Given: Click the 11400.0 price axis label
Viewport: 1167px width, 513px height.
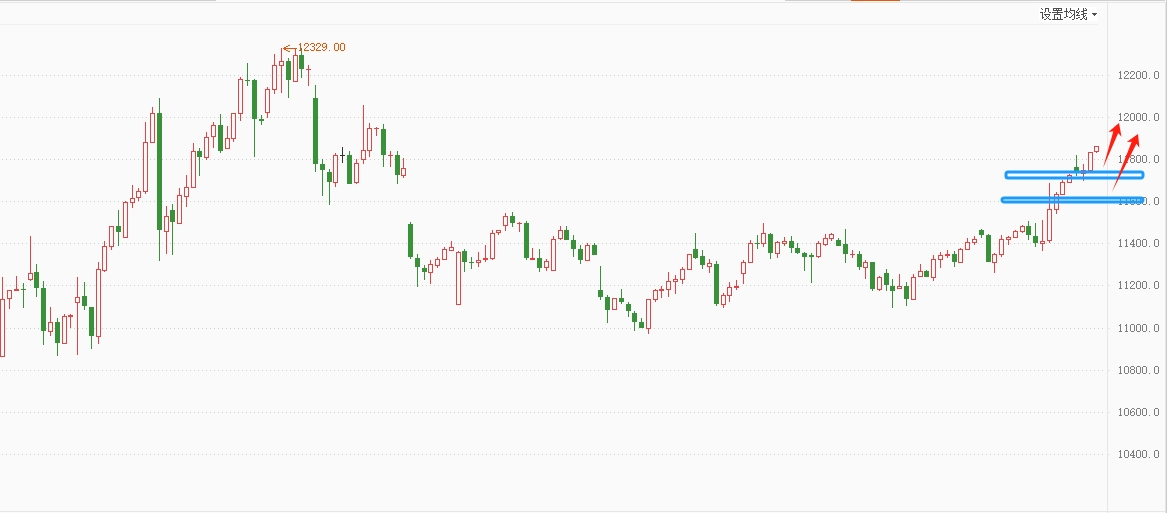Looking at the screenshot, I should click(1140, 243).
